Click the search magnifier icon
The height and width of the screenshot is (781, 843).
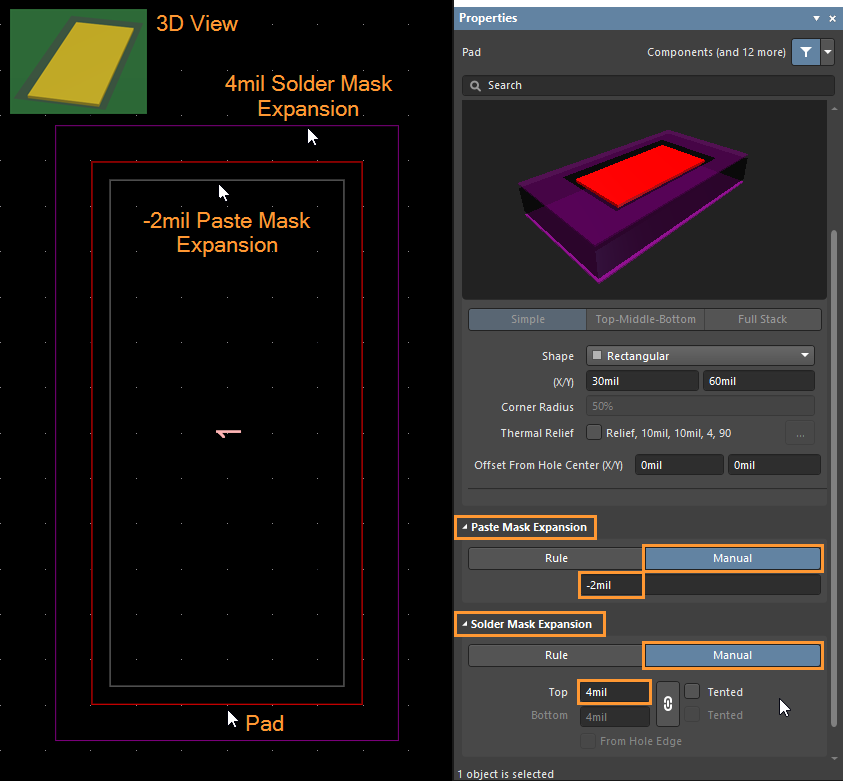[x=475, y=86]
